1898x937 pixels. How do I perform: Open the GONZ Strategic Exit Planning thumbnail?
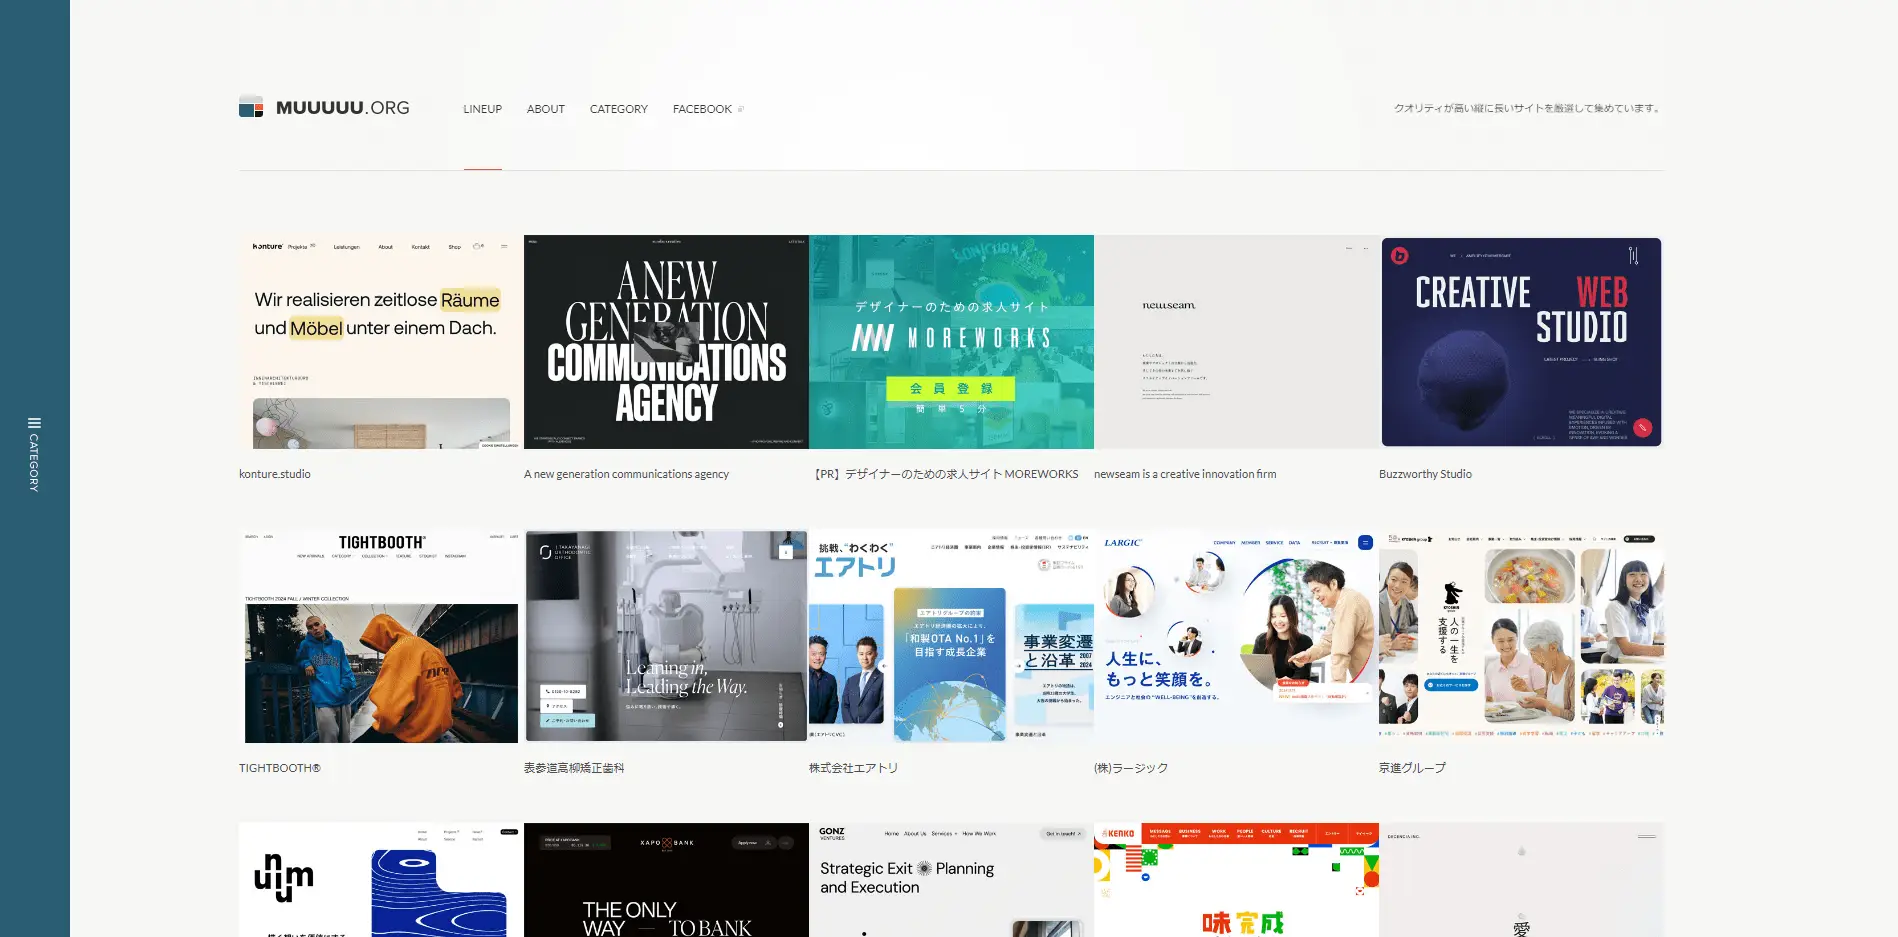[x=951, y=880]
